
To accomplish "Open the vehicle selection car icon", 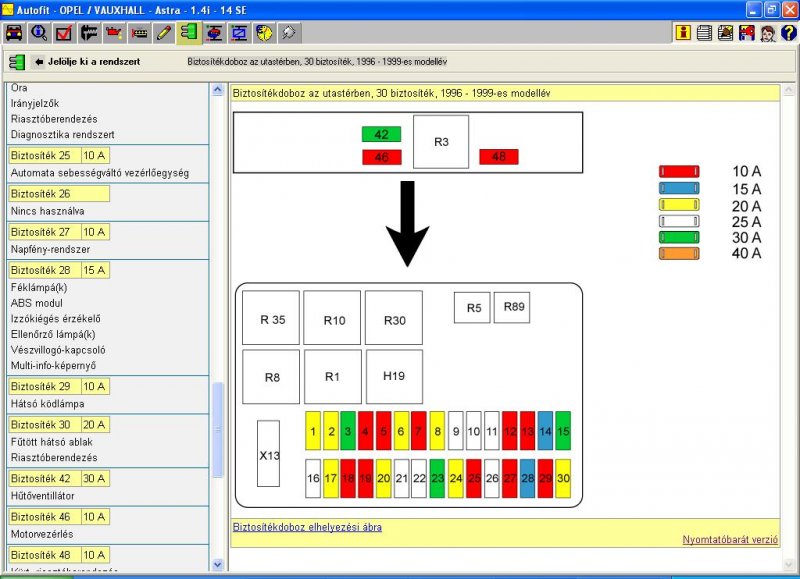I will coord(14,33).
